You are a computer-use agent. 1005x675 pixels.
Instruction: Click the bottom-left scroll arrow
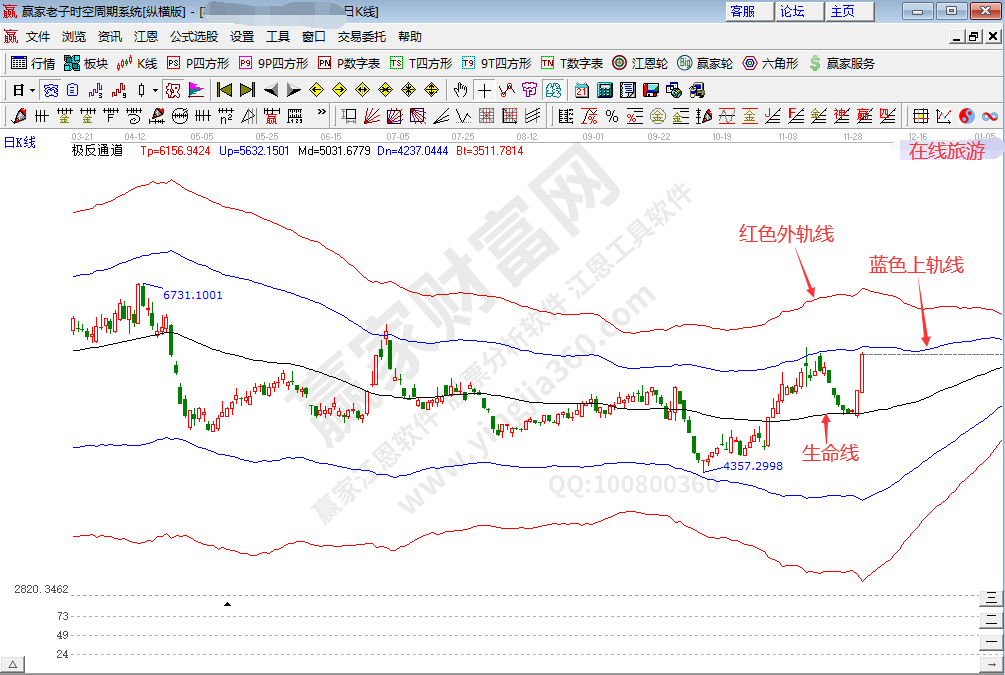point(13,665)
